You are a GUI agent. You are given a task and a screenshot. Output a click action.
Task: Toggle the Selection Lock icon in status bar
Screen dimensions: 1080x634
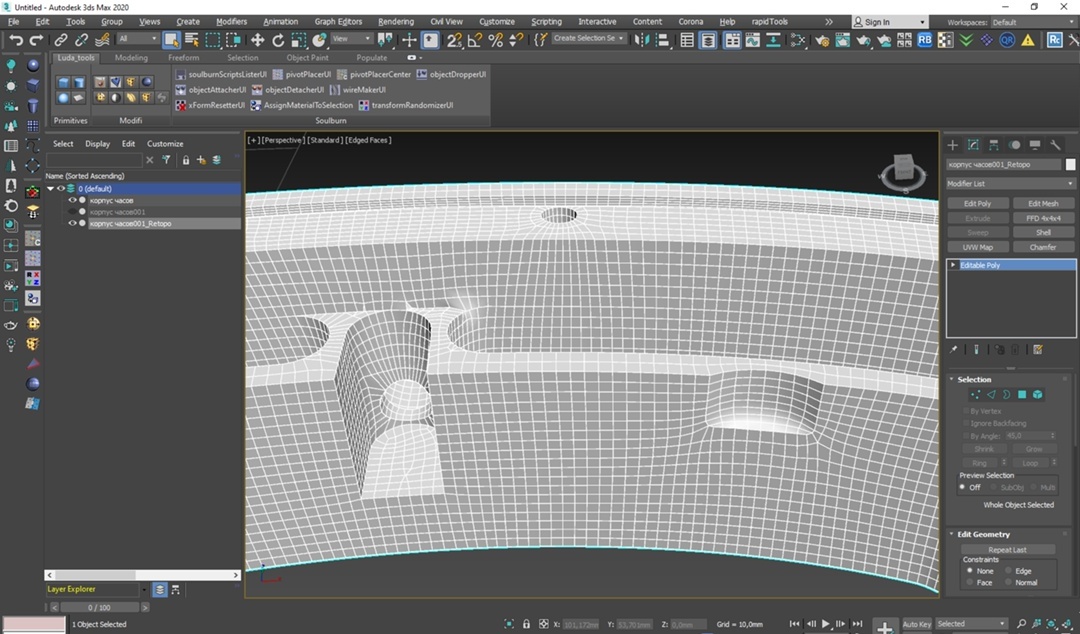(x=526, y=624)
